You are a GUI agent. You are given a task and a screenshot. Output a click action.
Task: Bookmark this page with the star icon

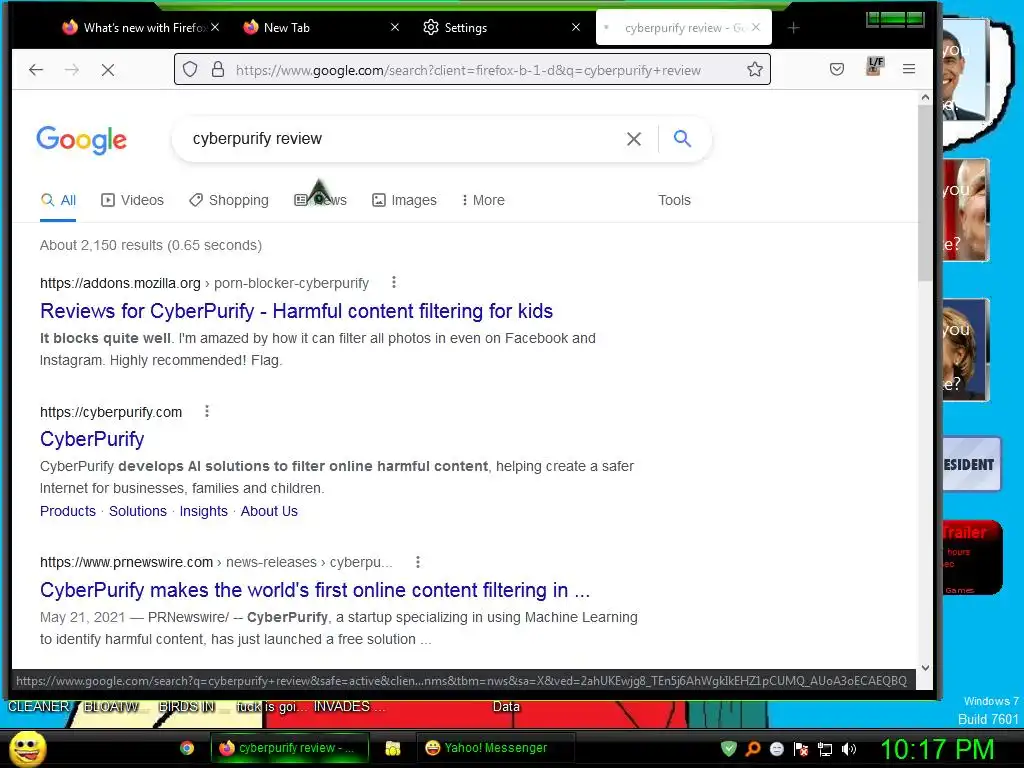[x=755, y=69]
